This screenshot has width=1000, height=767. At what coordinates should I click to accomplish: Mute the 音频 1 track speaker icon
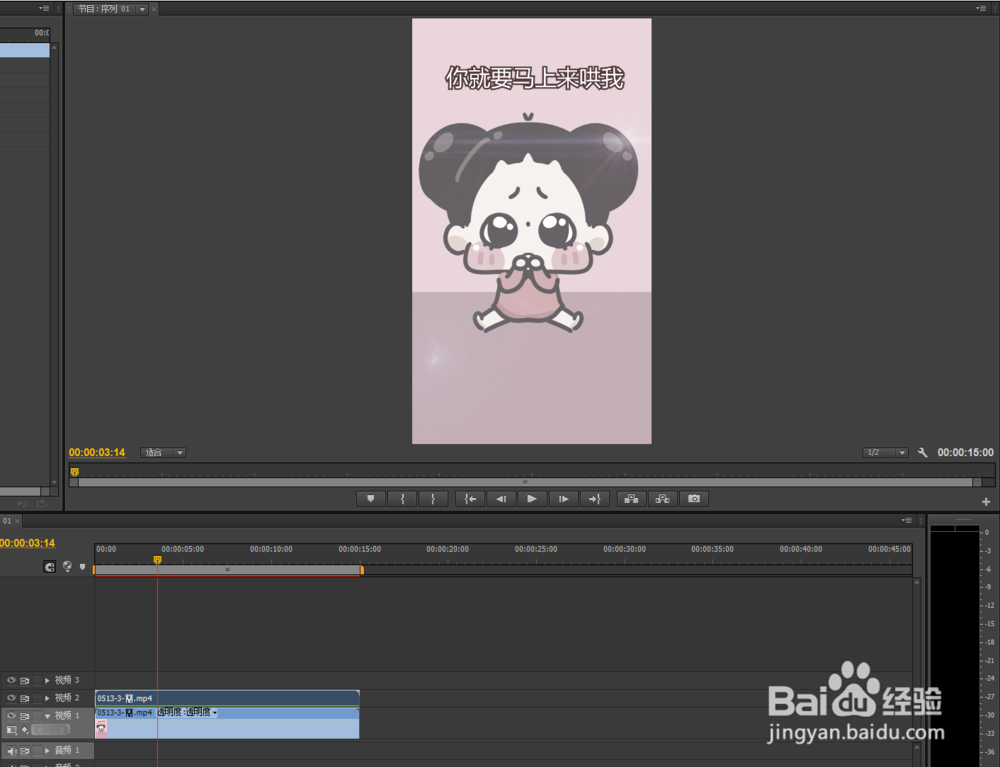pos(11,751)
